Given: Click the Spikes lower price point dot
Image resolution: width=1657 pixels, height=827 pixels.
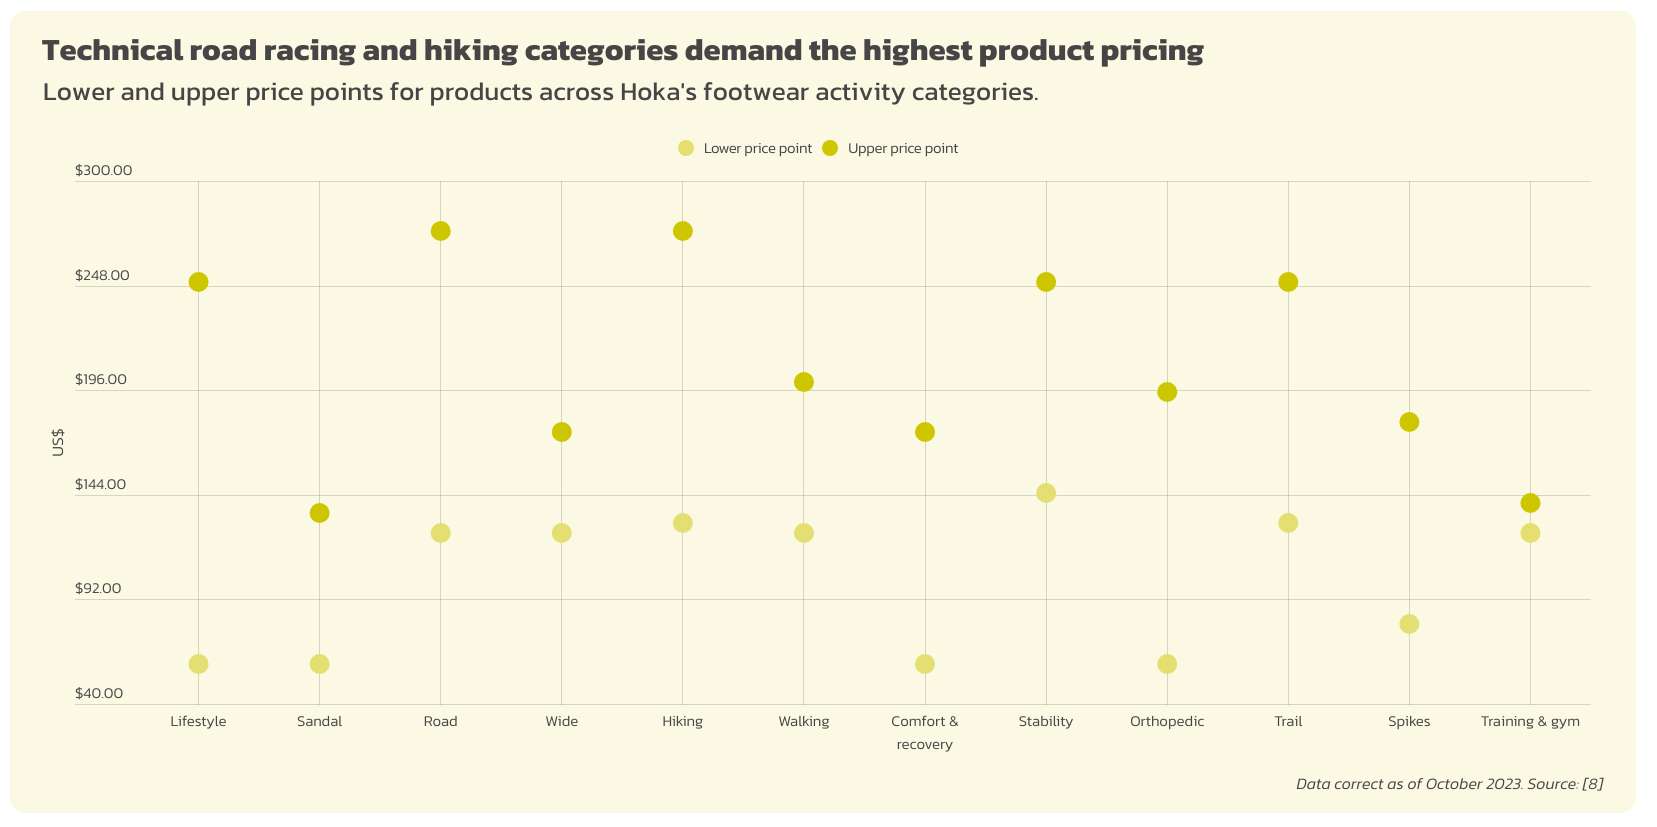Looking at the screenshot, I should [x=1409, y=624].
